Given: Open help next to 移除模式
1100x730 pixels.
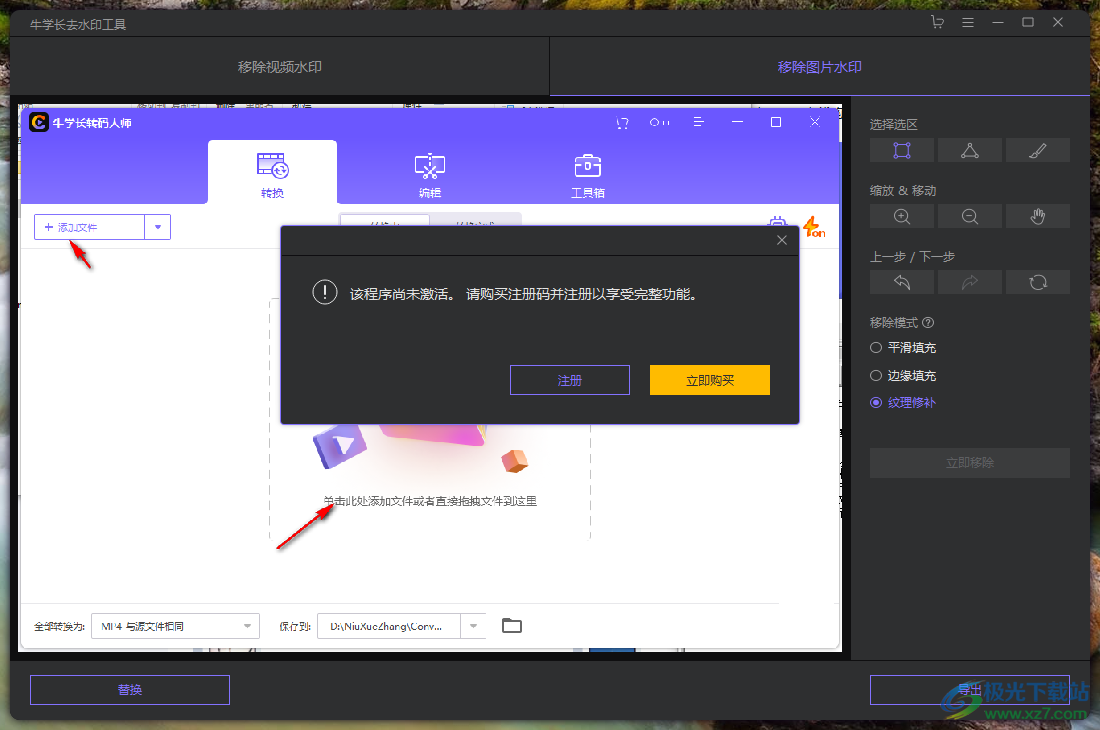Looking at the screenshot, I should coord(928,323).
